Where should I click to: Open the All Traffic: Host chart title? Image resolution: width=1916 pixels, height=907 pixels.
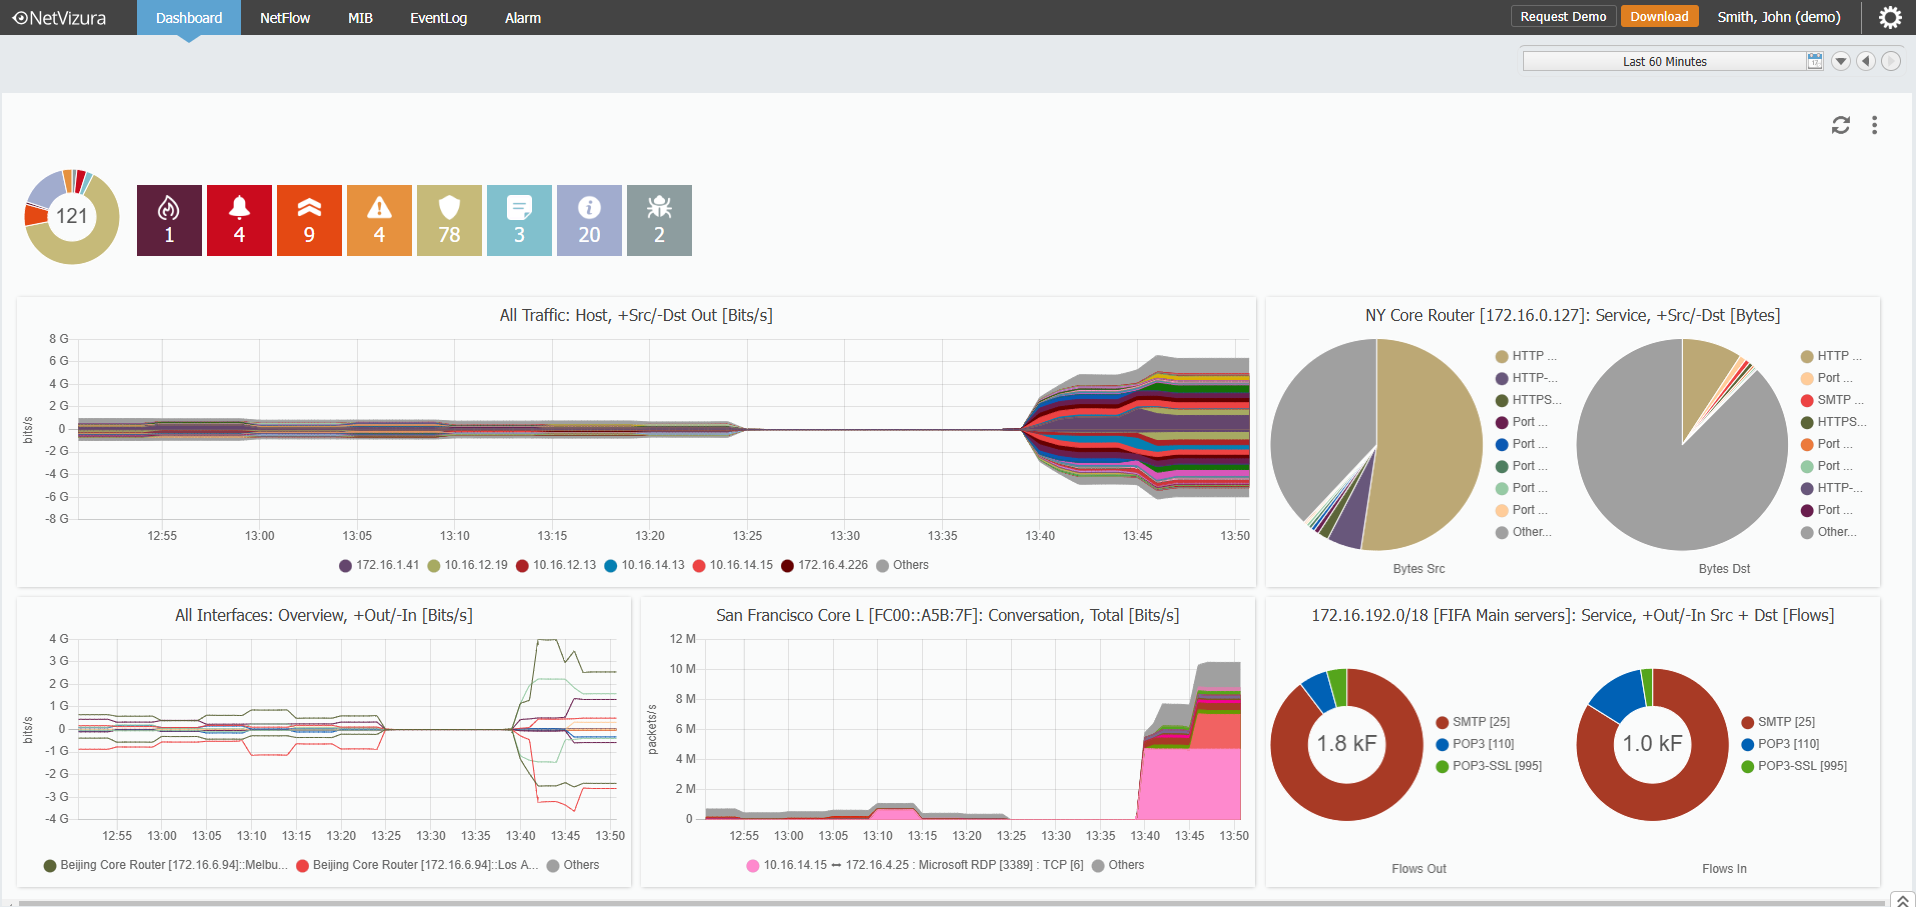636,315
